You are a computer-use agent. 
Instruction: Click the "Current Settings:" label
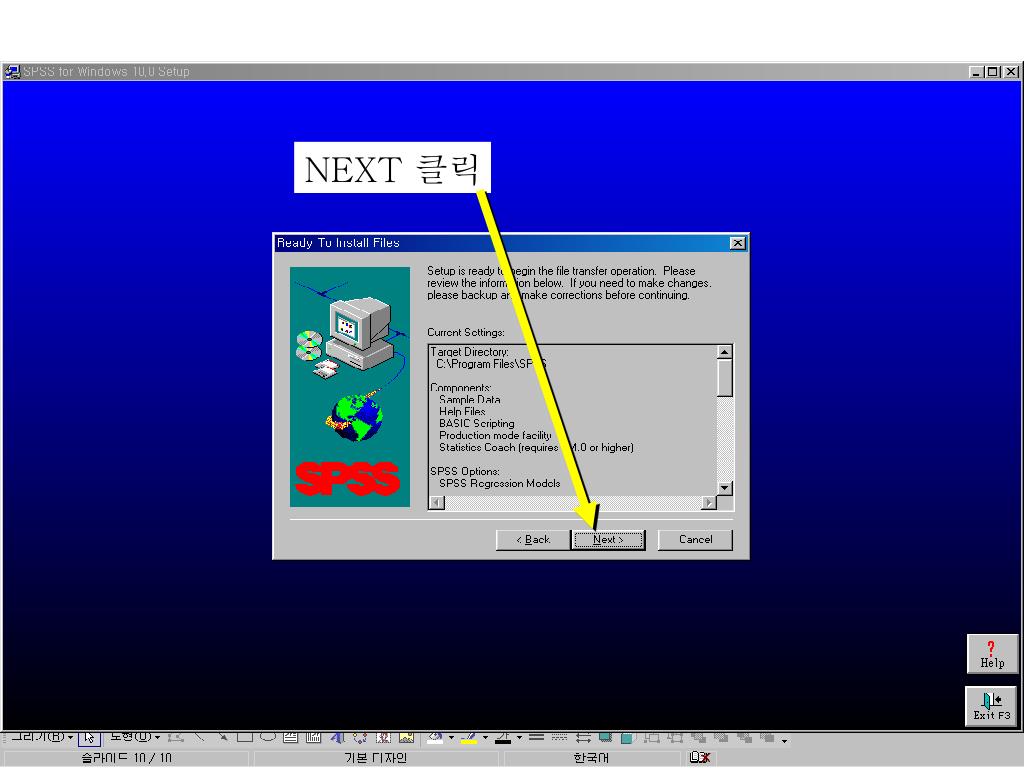(466, 332)
